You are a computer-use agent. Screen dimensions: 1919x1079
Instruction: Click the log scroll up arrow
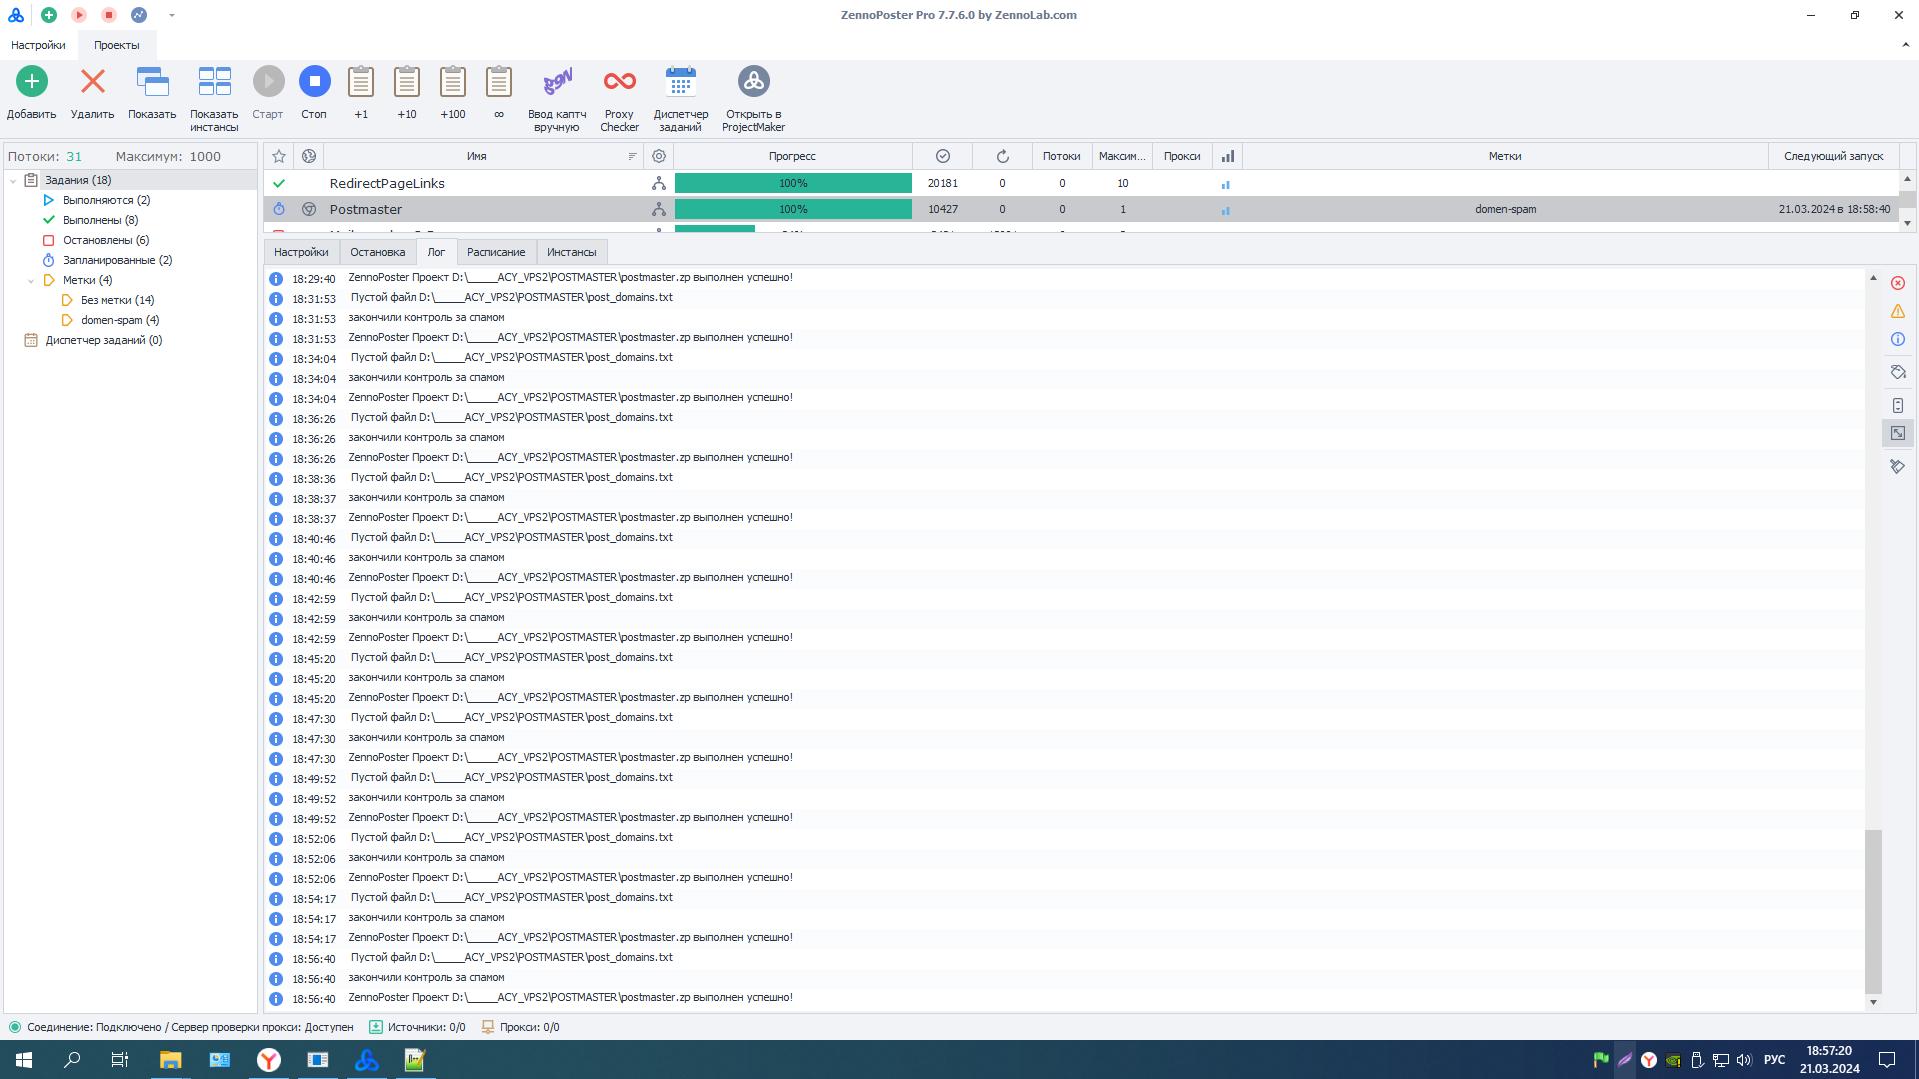tap(1873, 278)
